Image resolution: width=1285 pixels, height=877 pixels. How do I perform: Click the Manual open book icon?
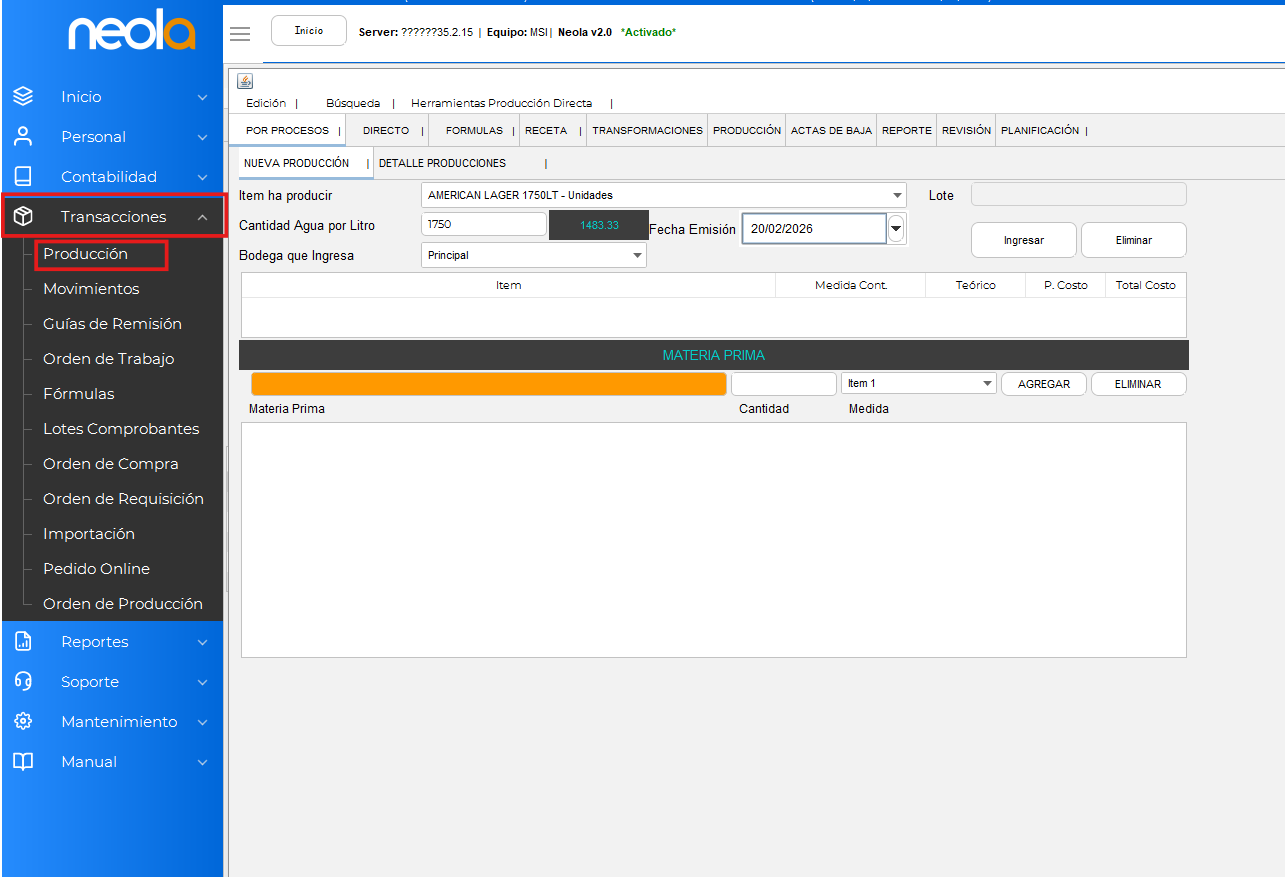[23, 762]
